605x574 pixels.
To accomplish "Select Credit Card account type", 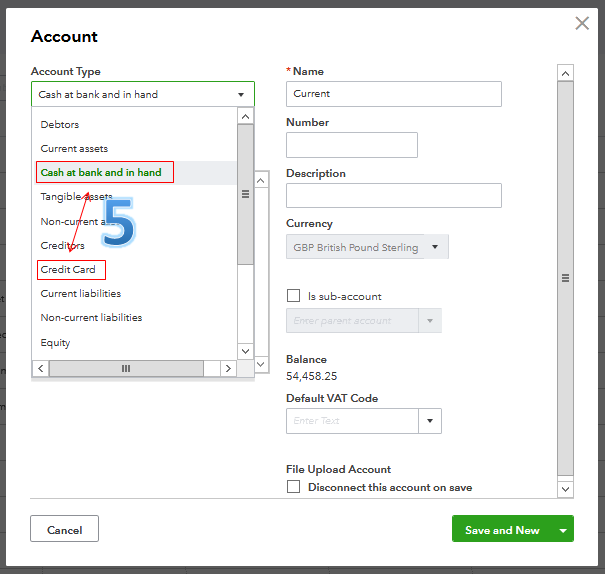I will (x=69, y=270).
